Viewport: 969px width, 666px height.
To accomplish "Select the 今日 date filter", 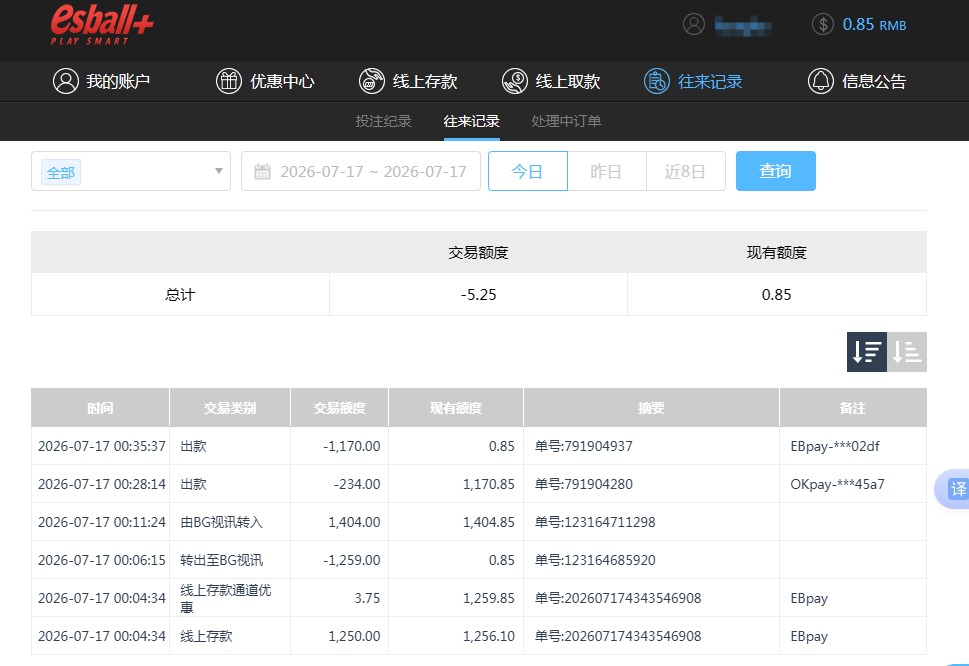I will point(527,171).
